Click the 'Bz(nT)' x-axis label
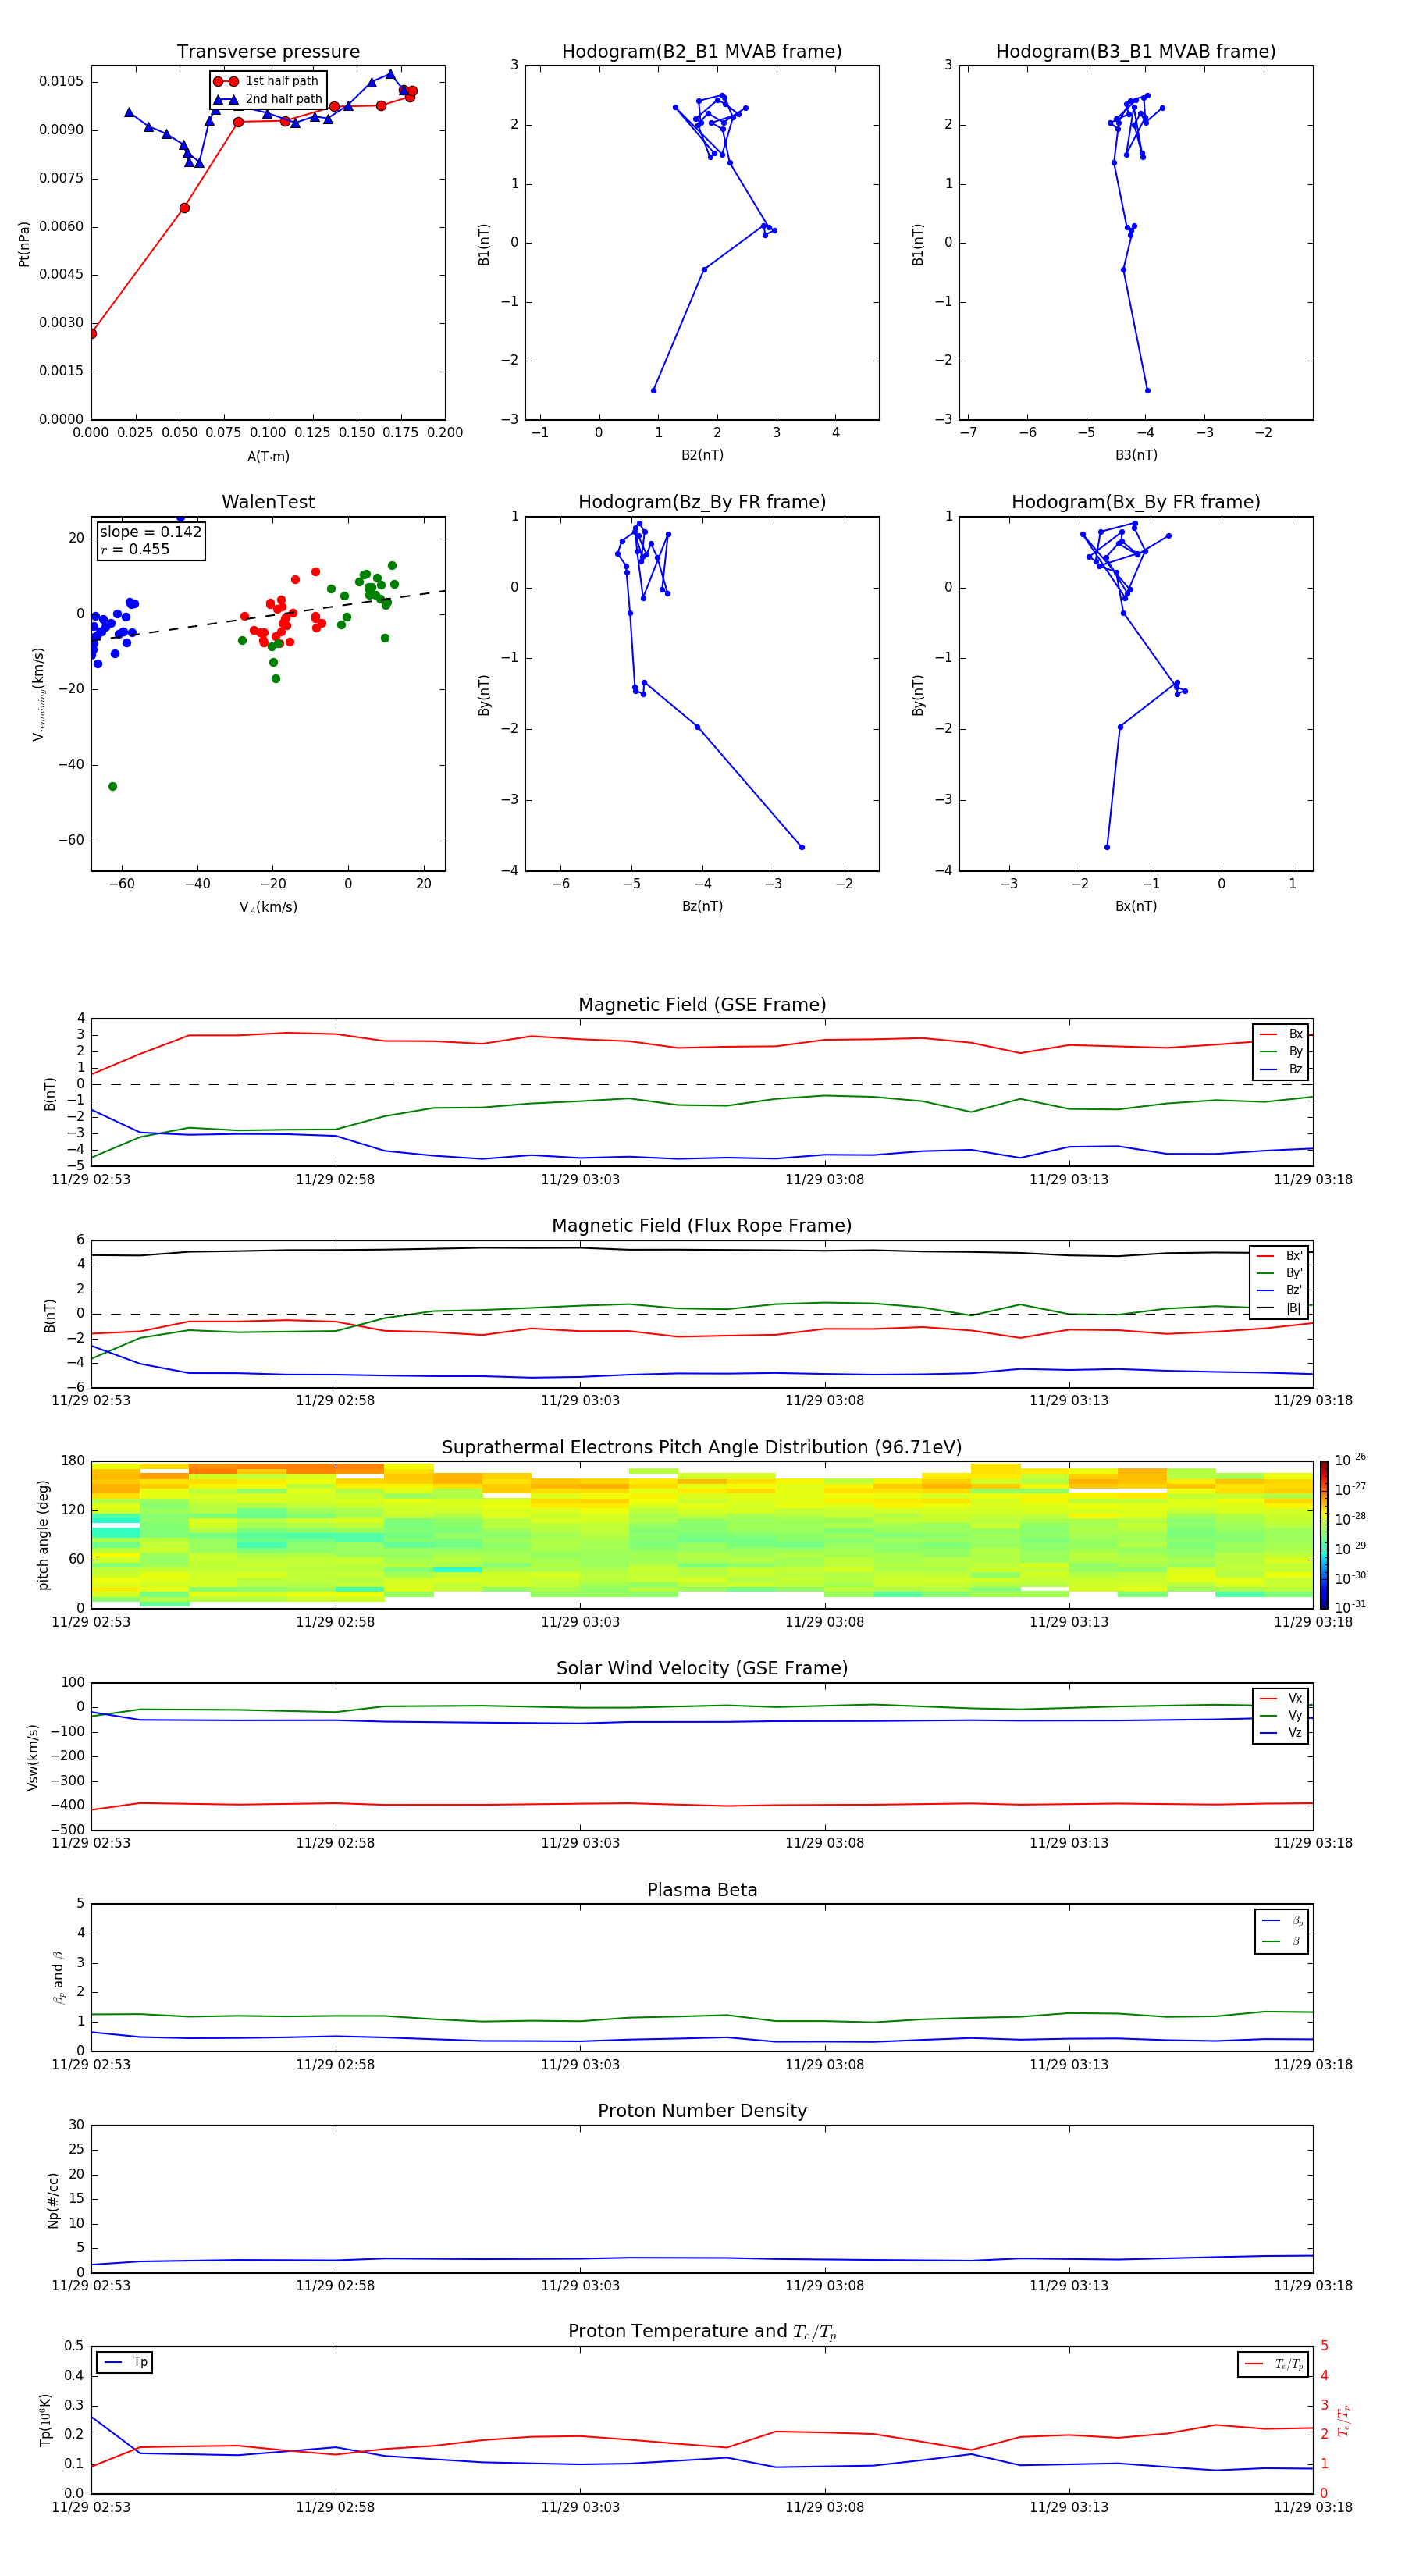The width and height of the screenshot is (1405, 2576). (x=702, y=906)
